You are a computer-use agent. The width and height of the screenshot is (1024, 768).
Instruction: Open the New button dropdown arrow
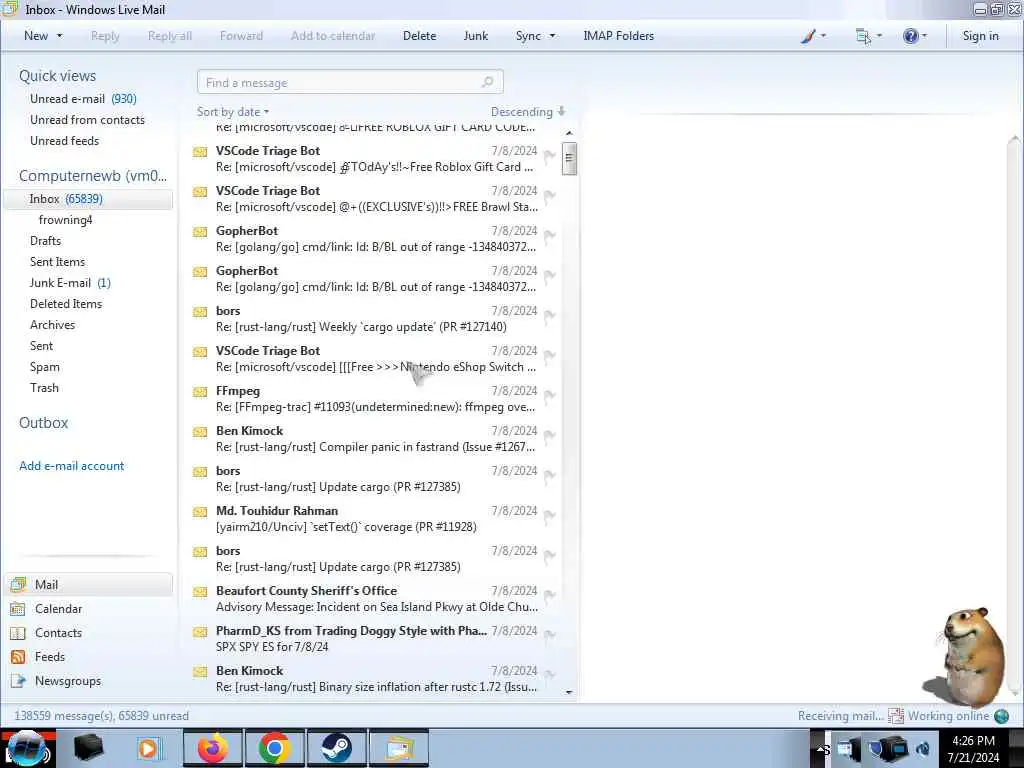(60, 36)
